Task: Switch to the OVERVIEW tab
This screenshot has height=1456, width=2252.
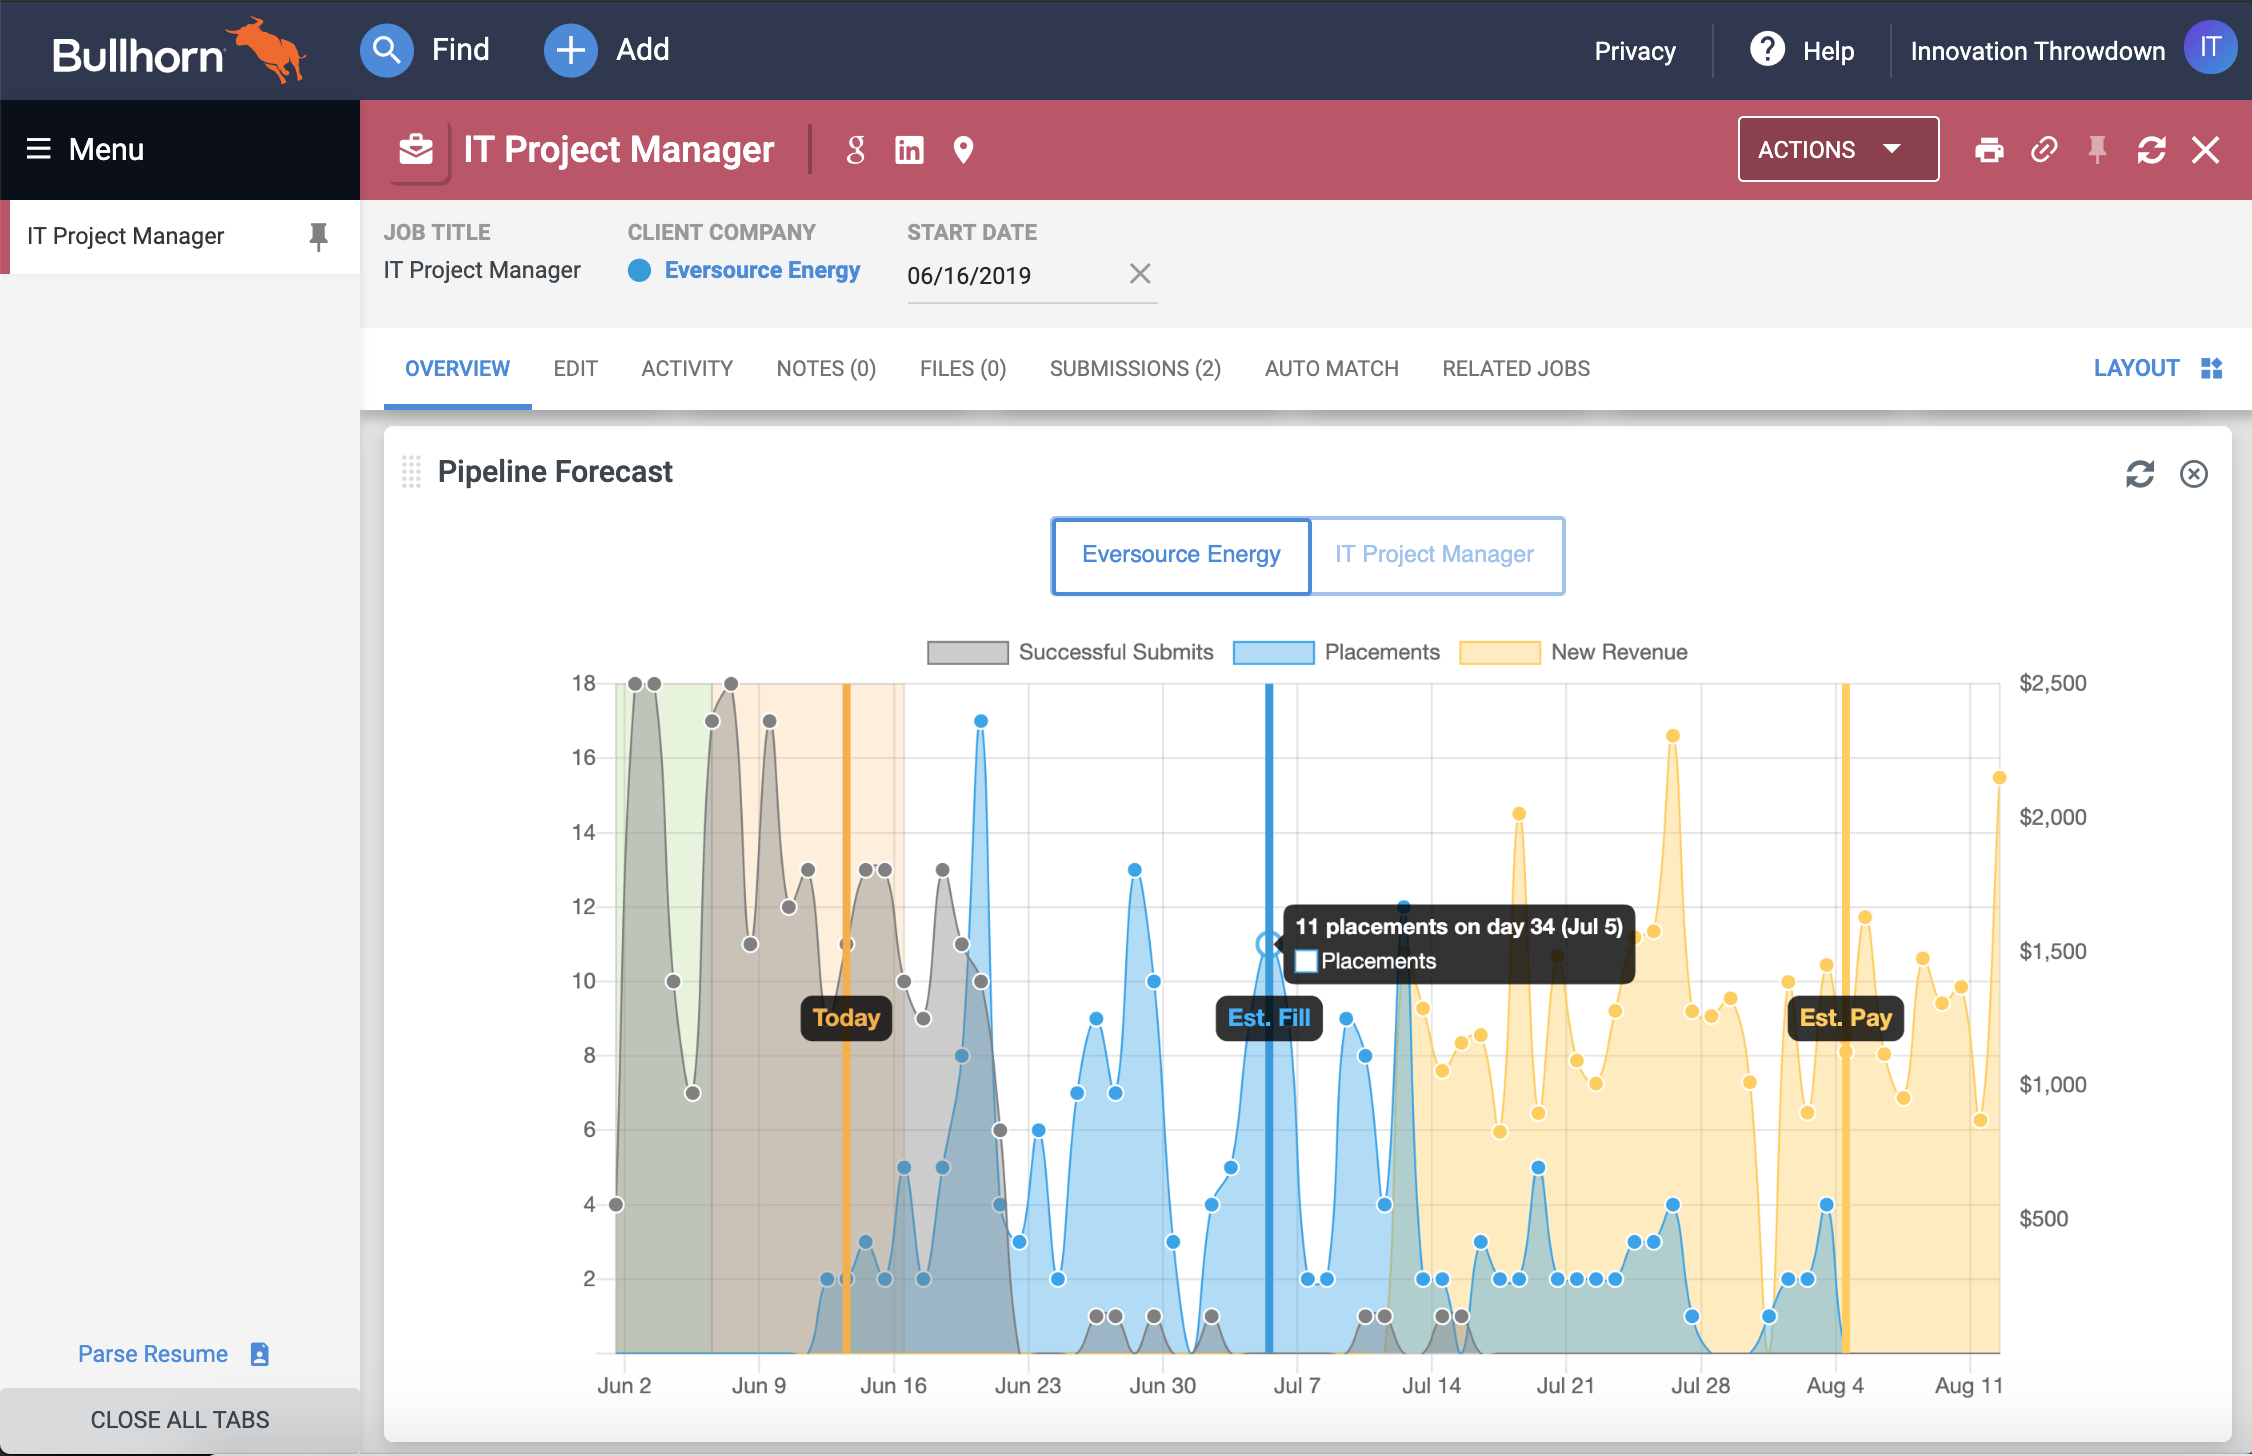Action: point(457,368)
